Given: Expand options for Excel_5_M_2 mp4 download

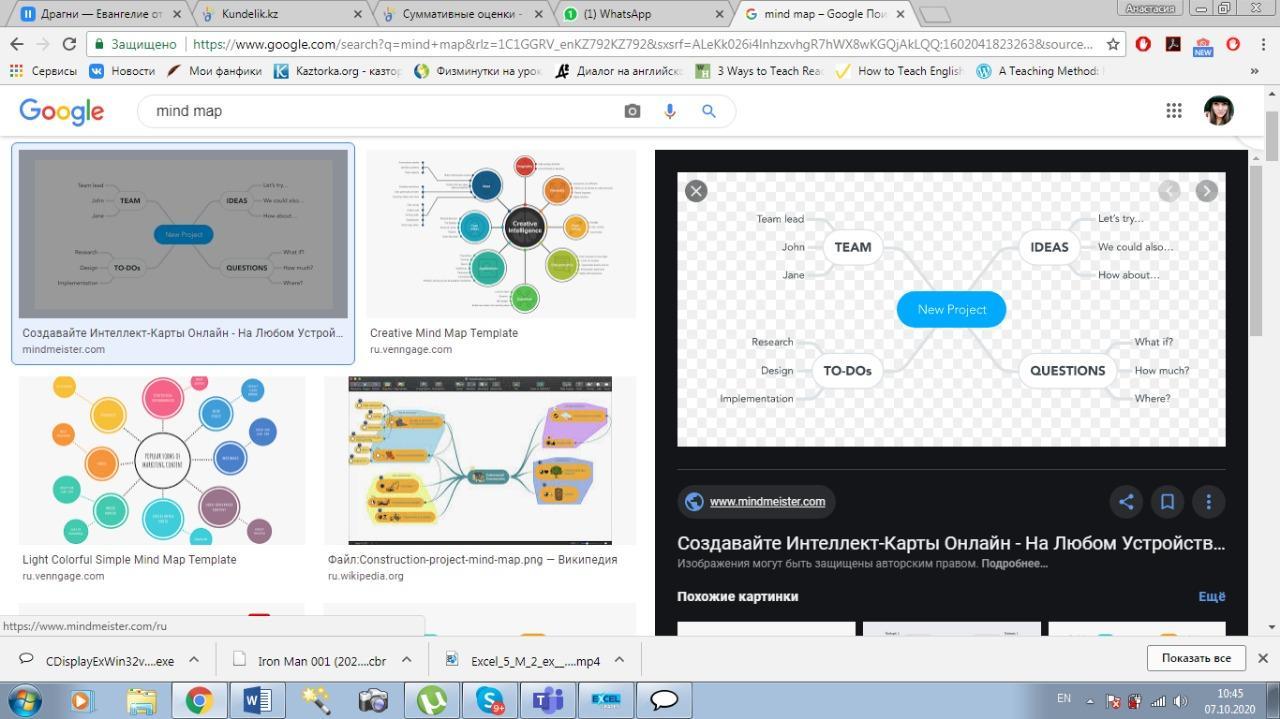Looking at the screenshot, I should (x=619, y=660).
